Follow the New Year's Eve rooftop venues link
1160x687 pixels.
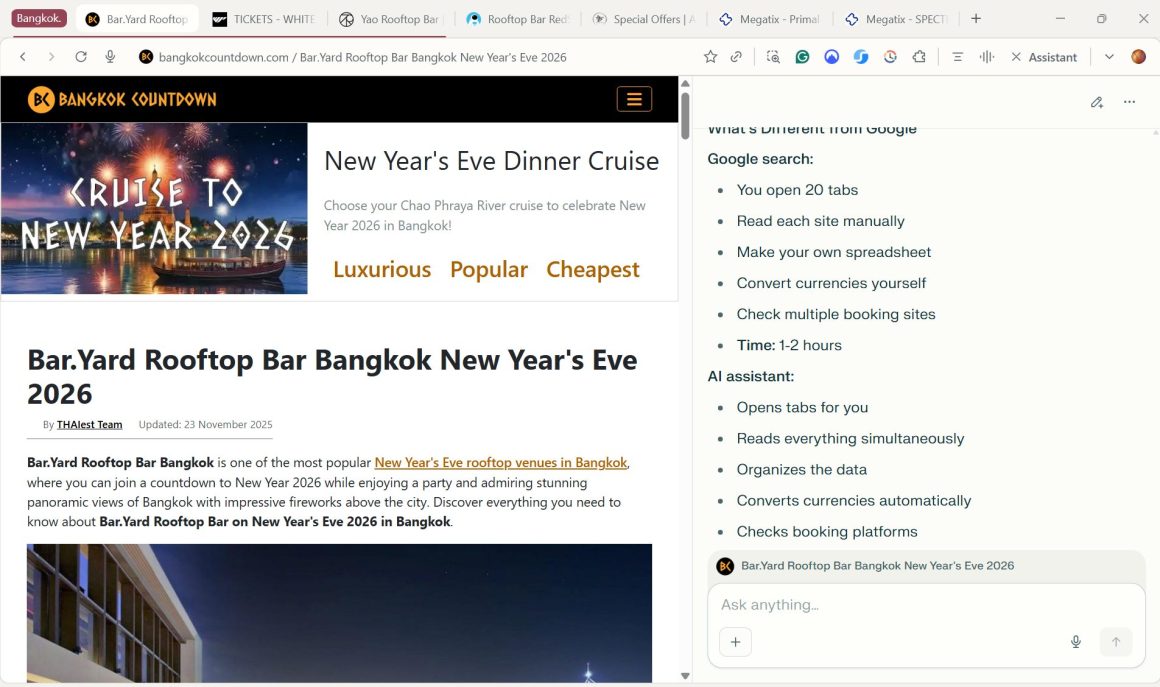tap(501, 462)
